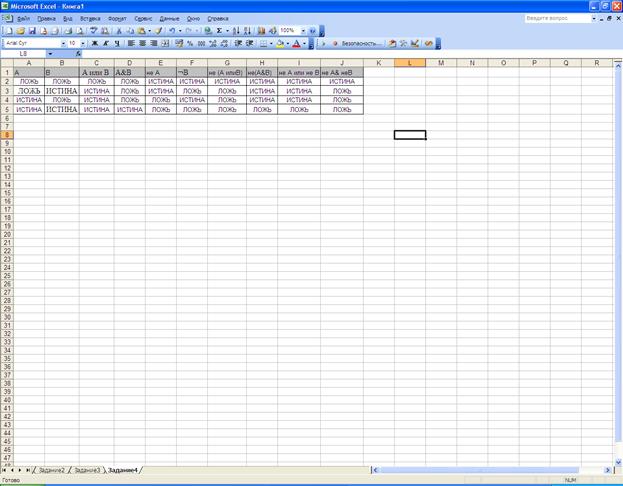Increase the cell indent

(x=250, y=43)
